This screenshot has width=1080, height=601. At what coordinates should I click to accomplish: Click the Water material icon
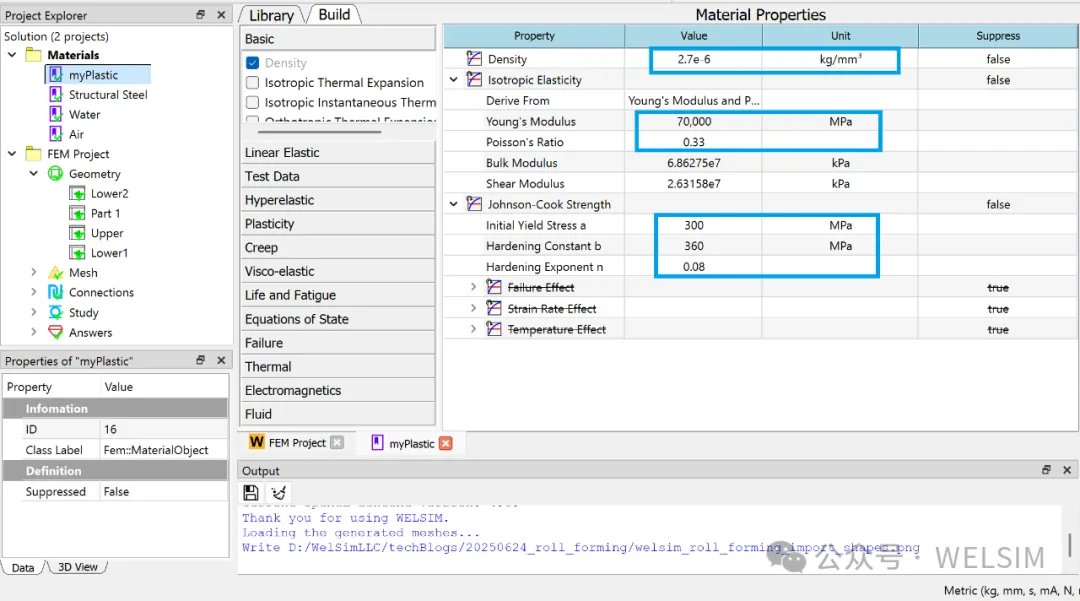tap(56, 114)
